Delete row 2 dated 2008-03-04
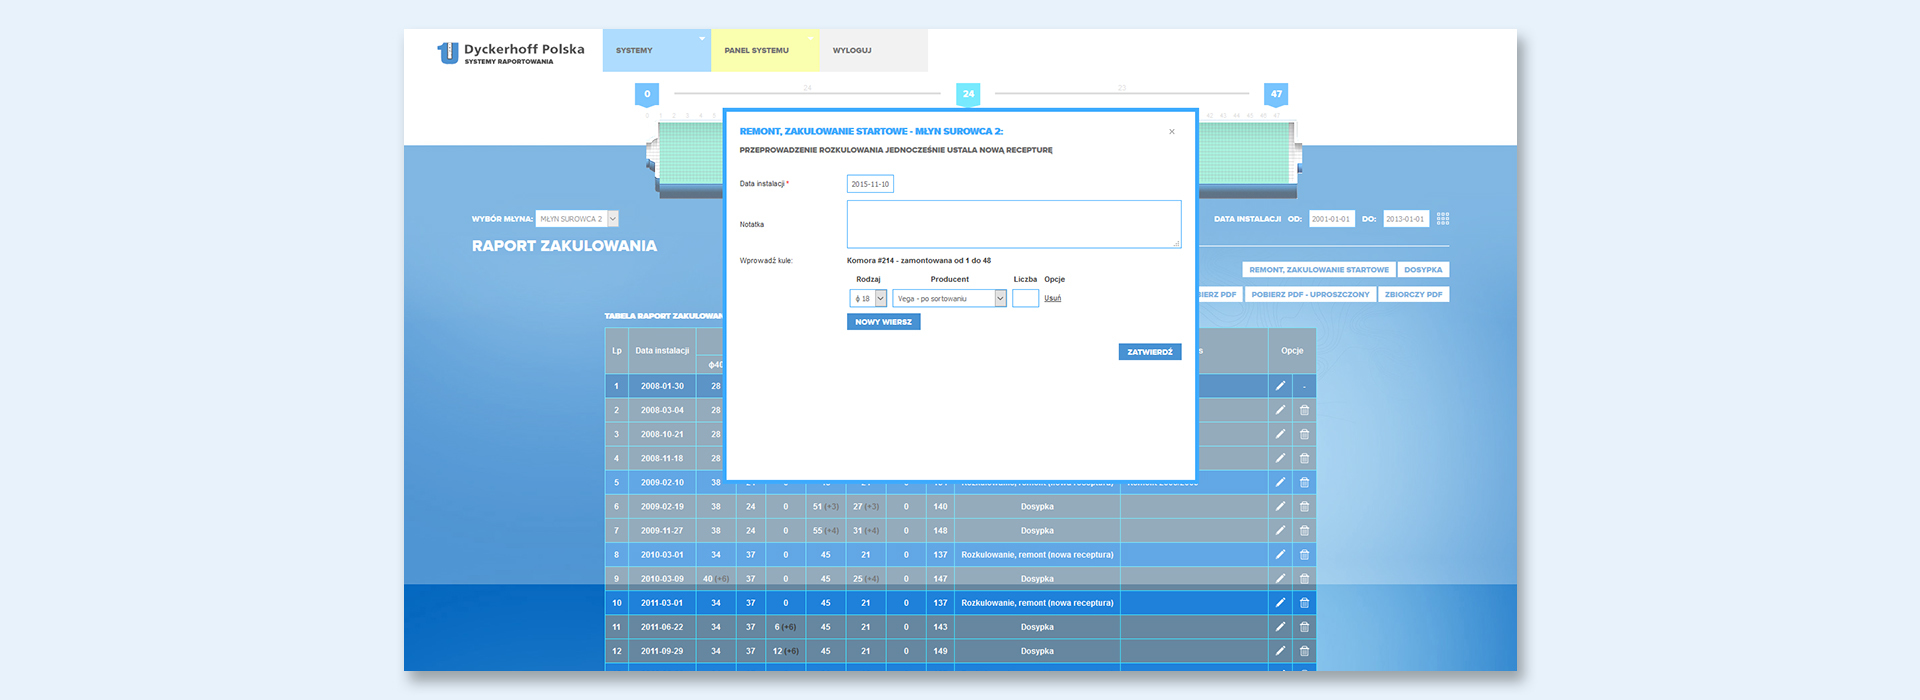 coord(1304,410)
